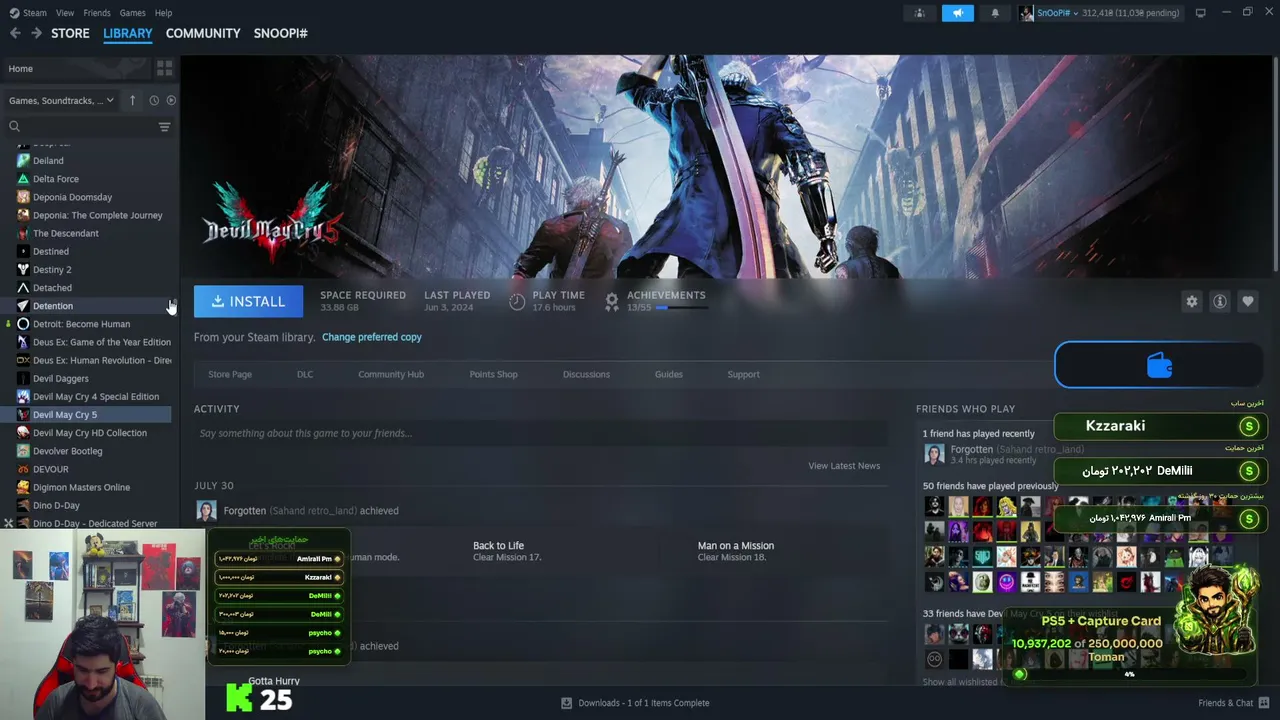The height and width of the screenshot is (720, 1280).
Task: Select the Detached game icon
Action: pyautogui.click(x=23, y=288)
